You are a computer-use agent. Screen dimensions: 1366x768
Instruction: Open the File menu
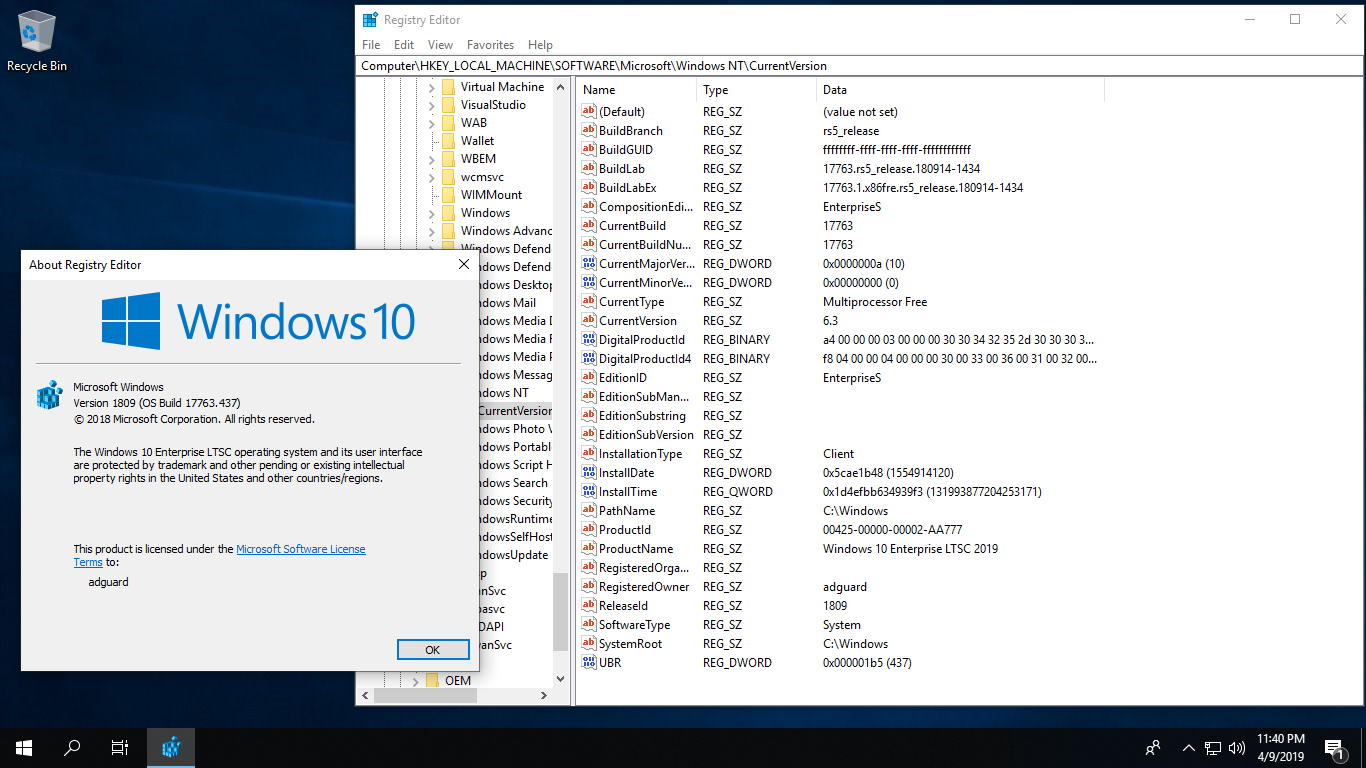pos(371,45)
